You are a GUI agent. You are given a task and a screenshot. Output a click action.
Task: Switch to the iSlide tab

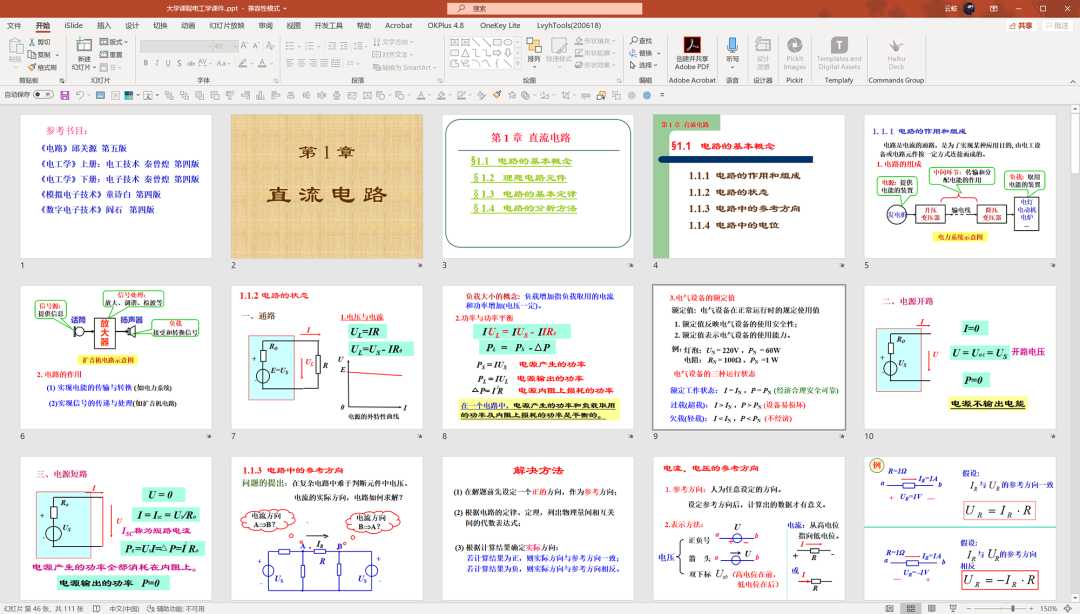[x=73, y=25]
